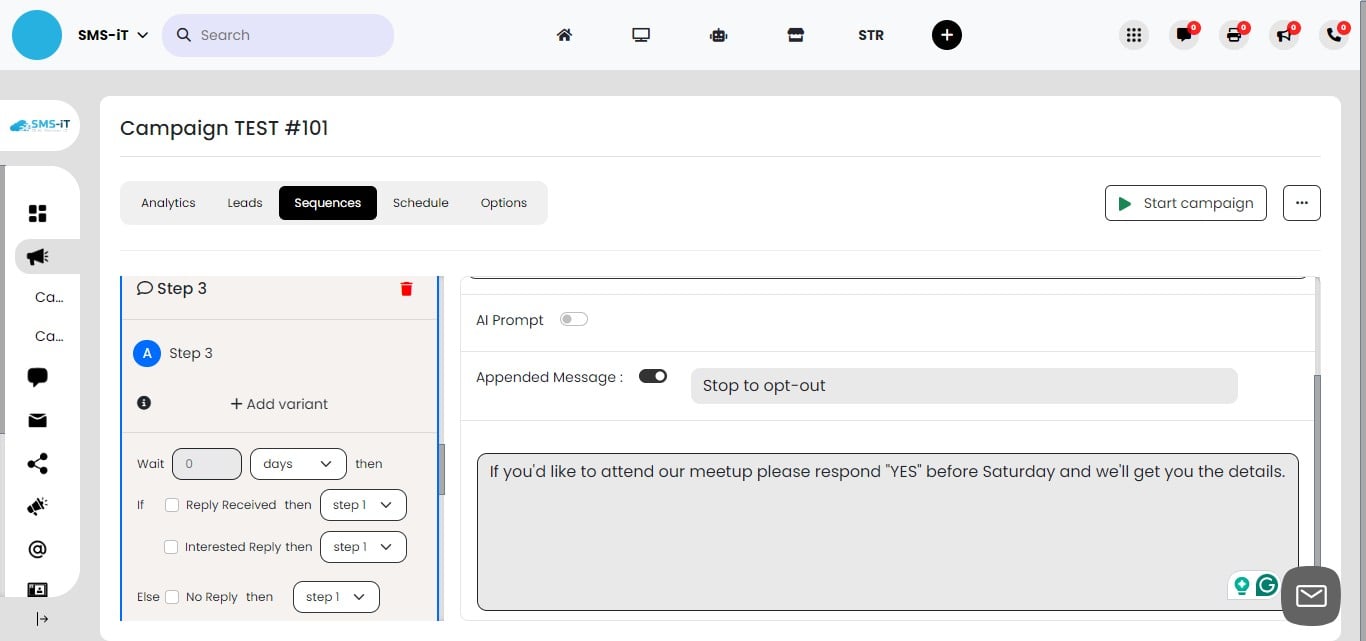This screenshot has width=1366, height=641.
Task: Click the apps grid icon near notifications
Action: tap(1134, 34)
